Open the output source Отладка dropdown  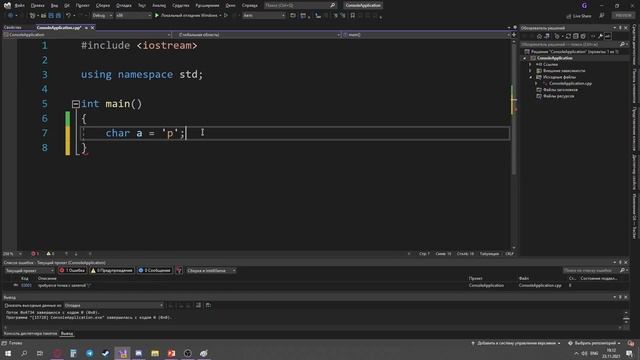click(x=114, y=305)
